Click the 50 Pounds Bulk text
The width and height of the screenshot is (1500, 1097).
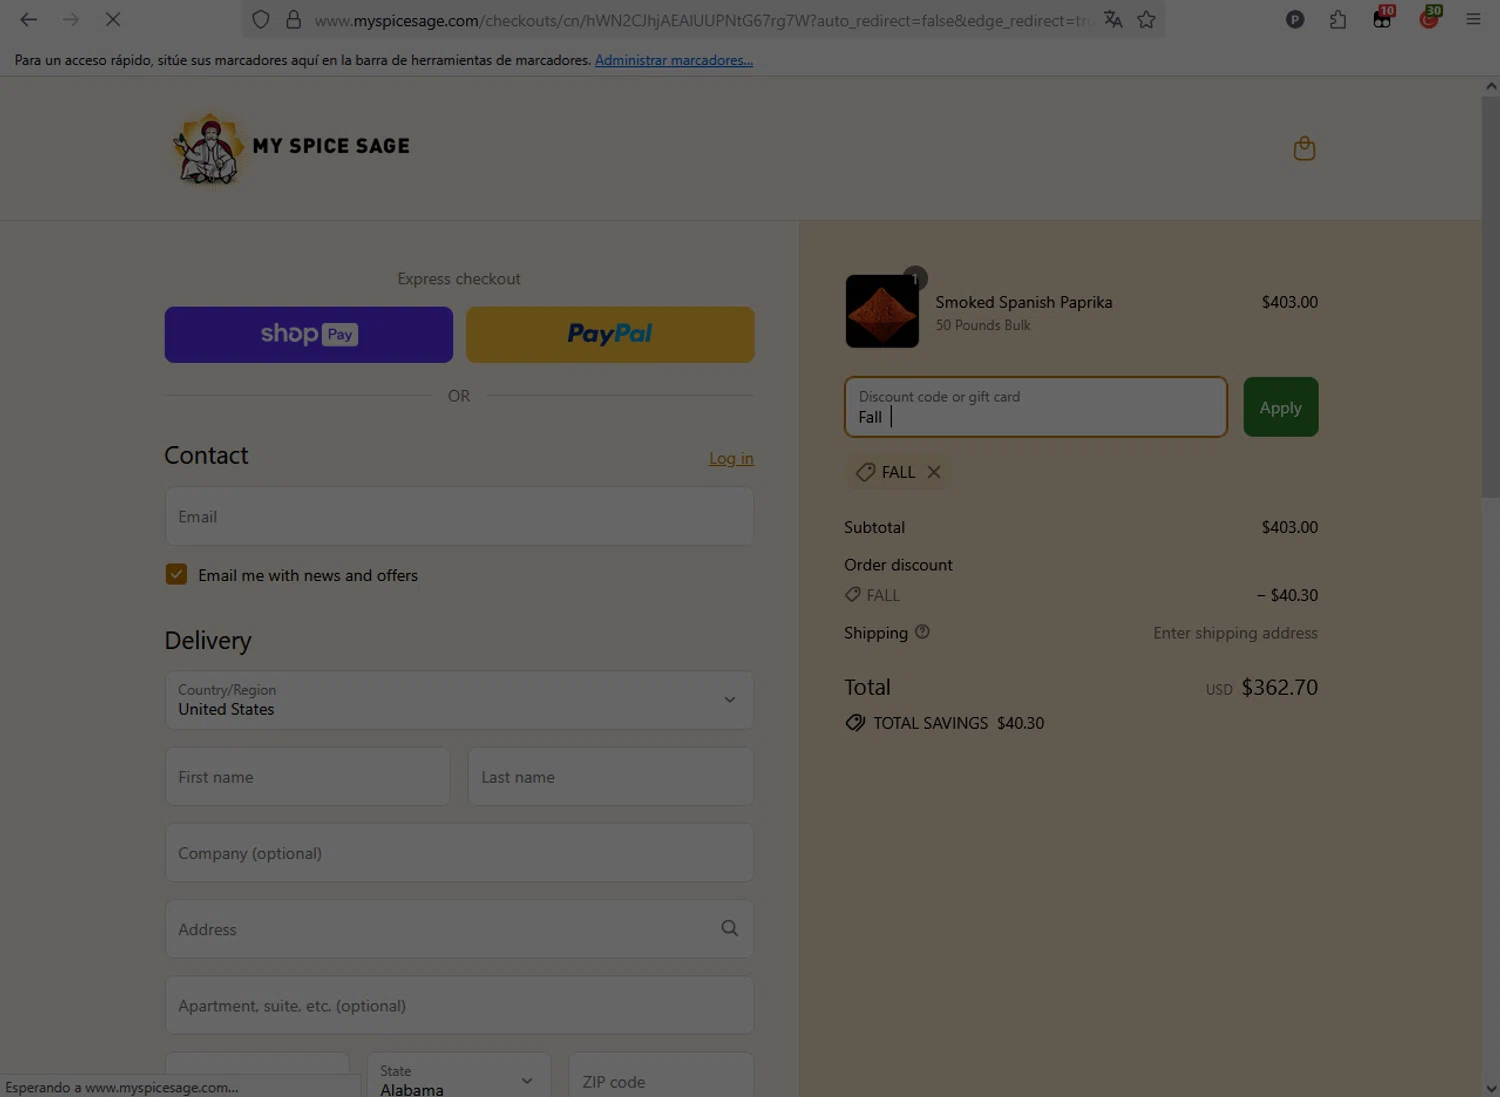(982, 325)
